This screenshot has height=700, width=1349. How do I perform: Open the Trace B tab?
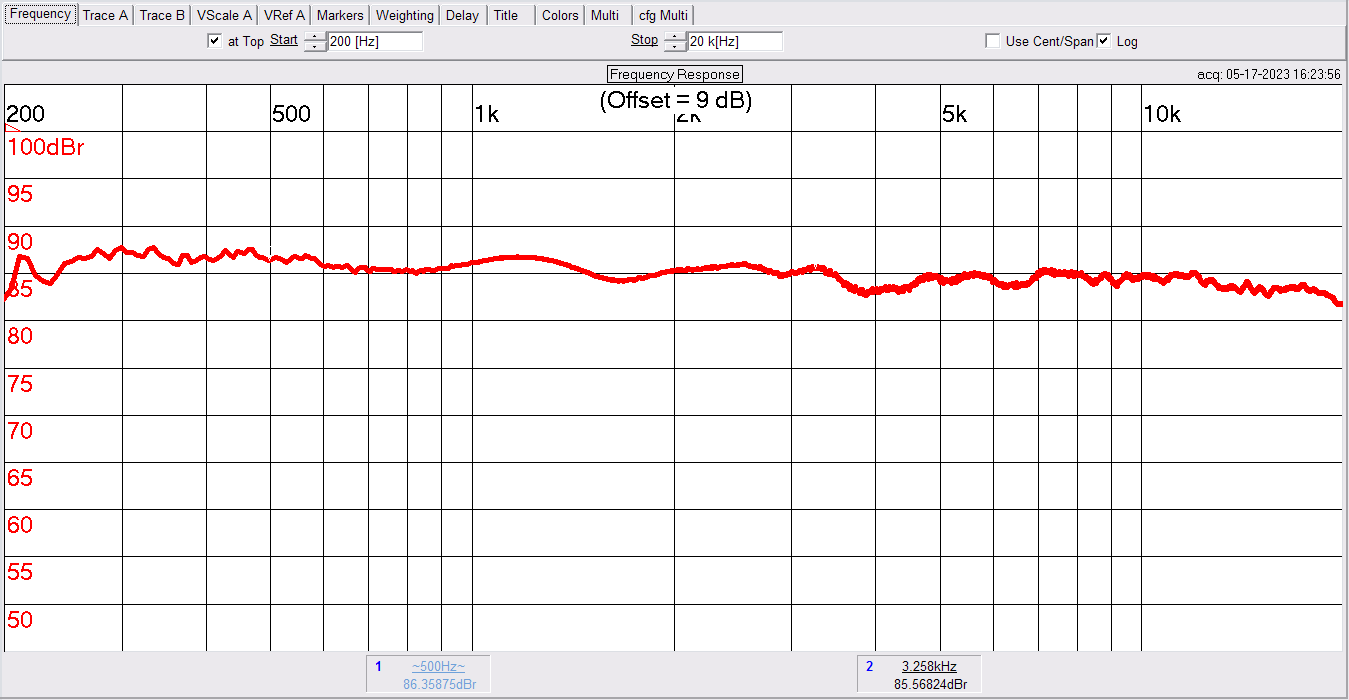[162, 15]
